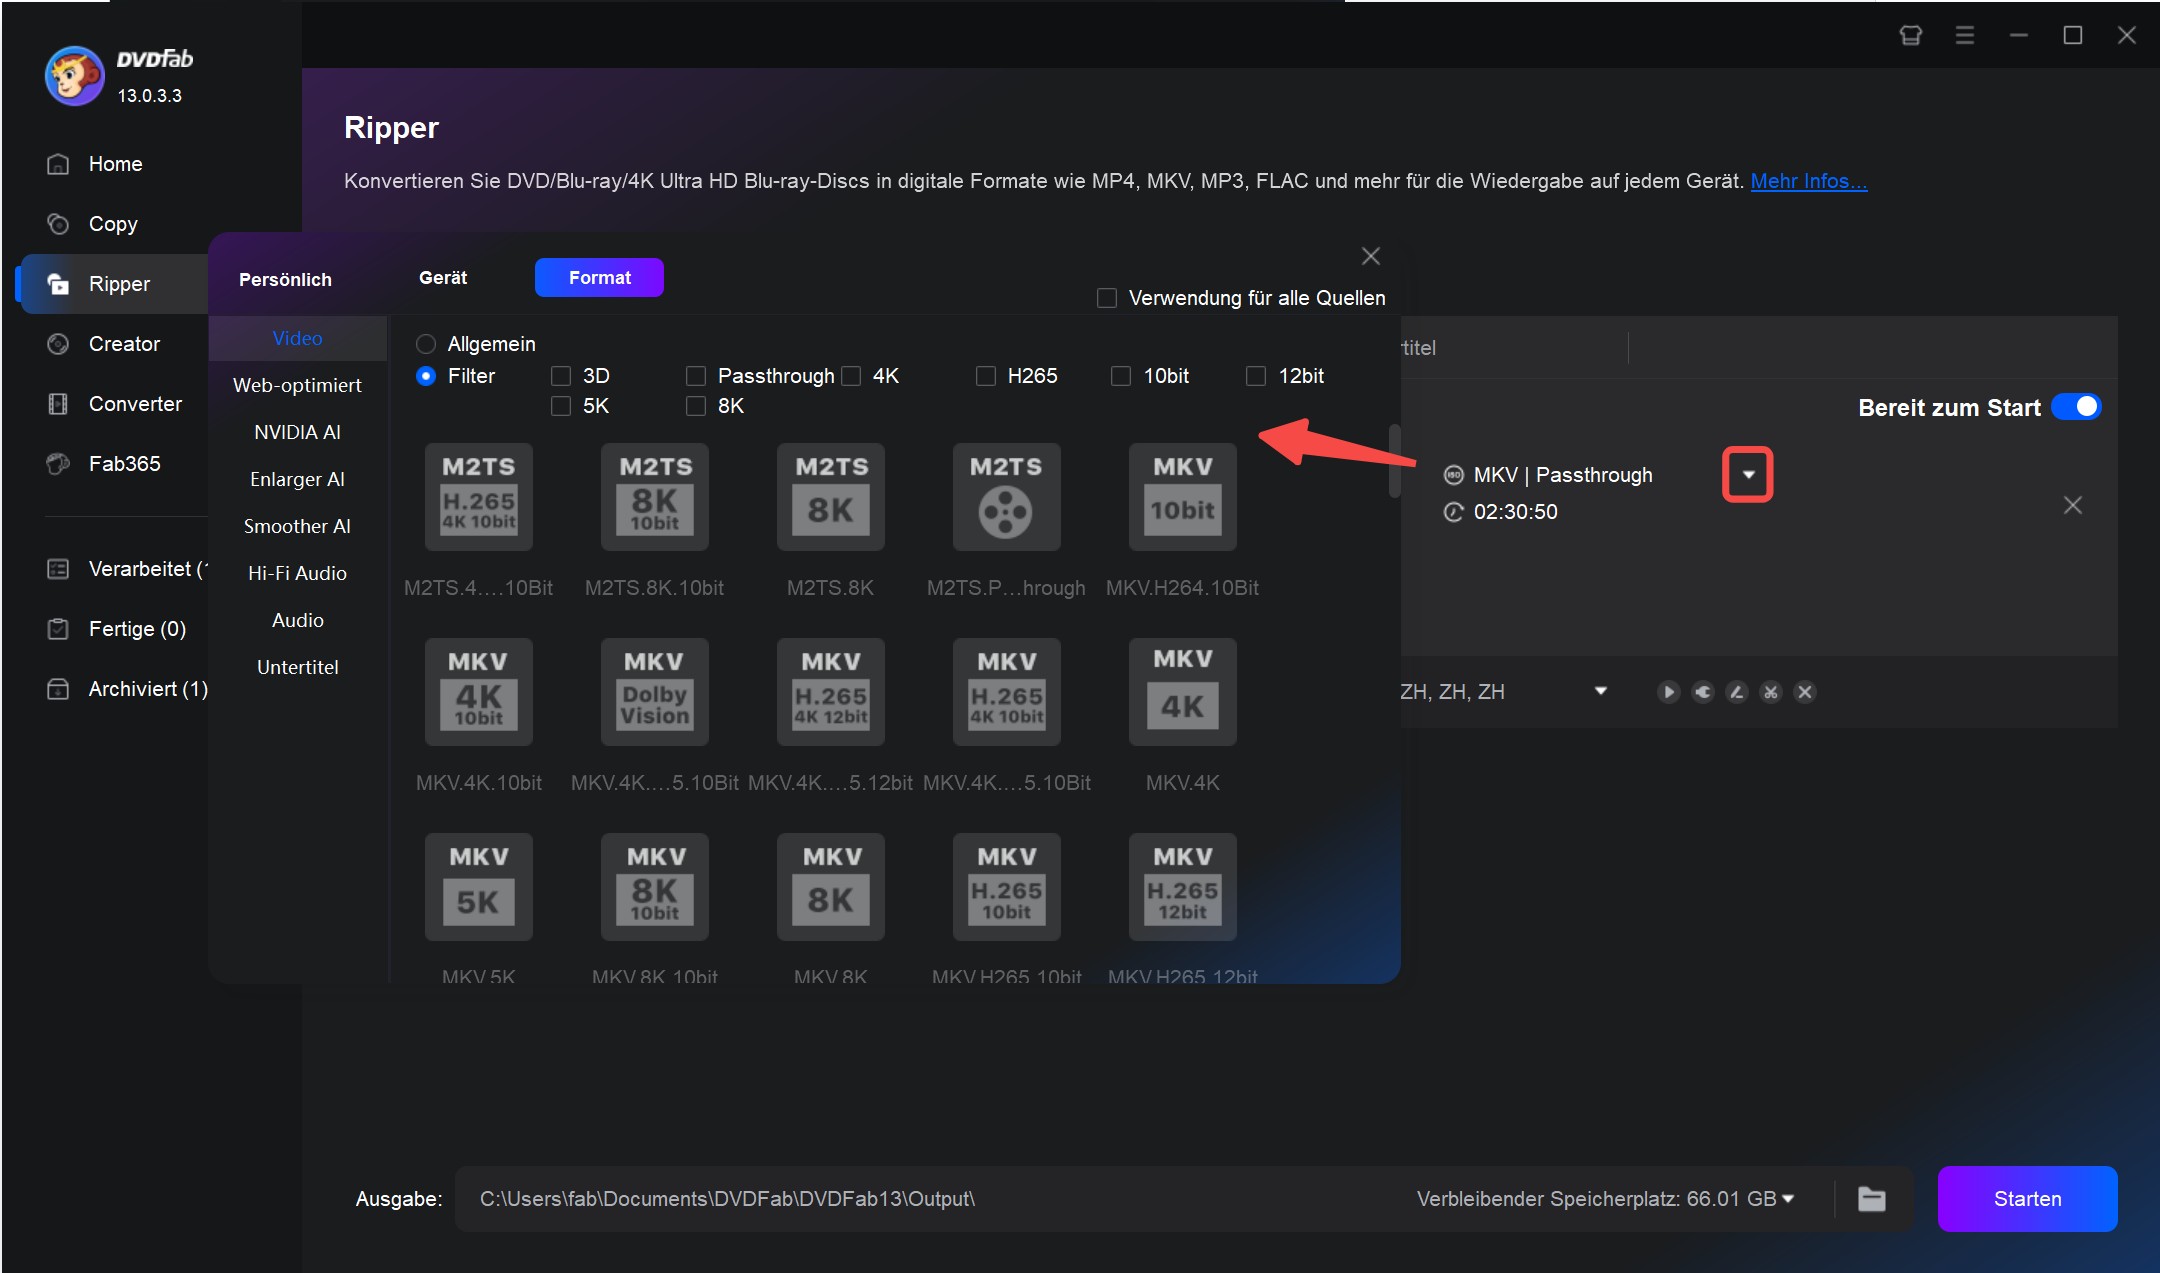
Task: Open the MKV Passthrough profile dropdown arrow
Action: coord(1747,475)
